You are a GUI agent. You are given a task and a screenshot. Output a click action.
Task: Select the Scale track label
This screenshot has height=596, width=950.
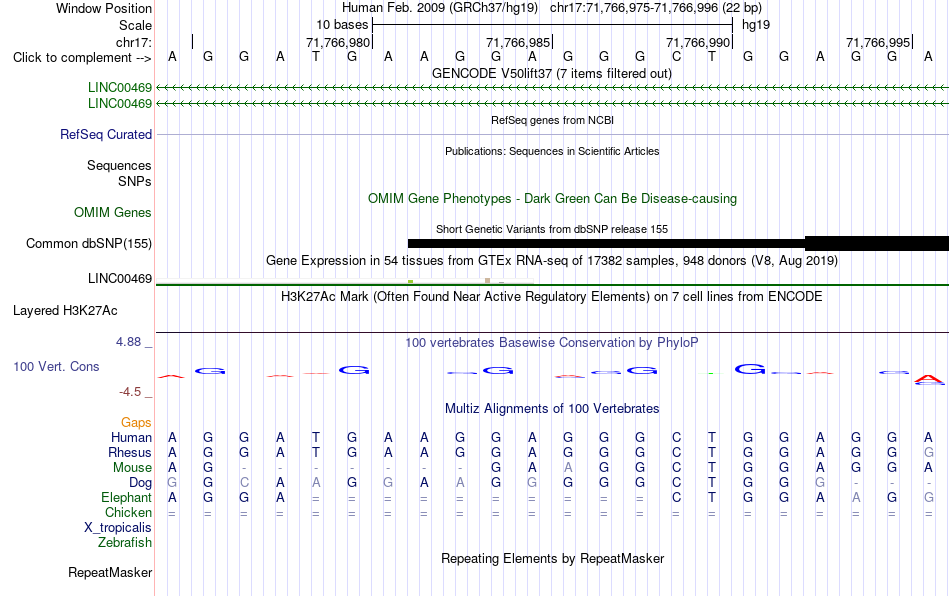coord(135,25)
